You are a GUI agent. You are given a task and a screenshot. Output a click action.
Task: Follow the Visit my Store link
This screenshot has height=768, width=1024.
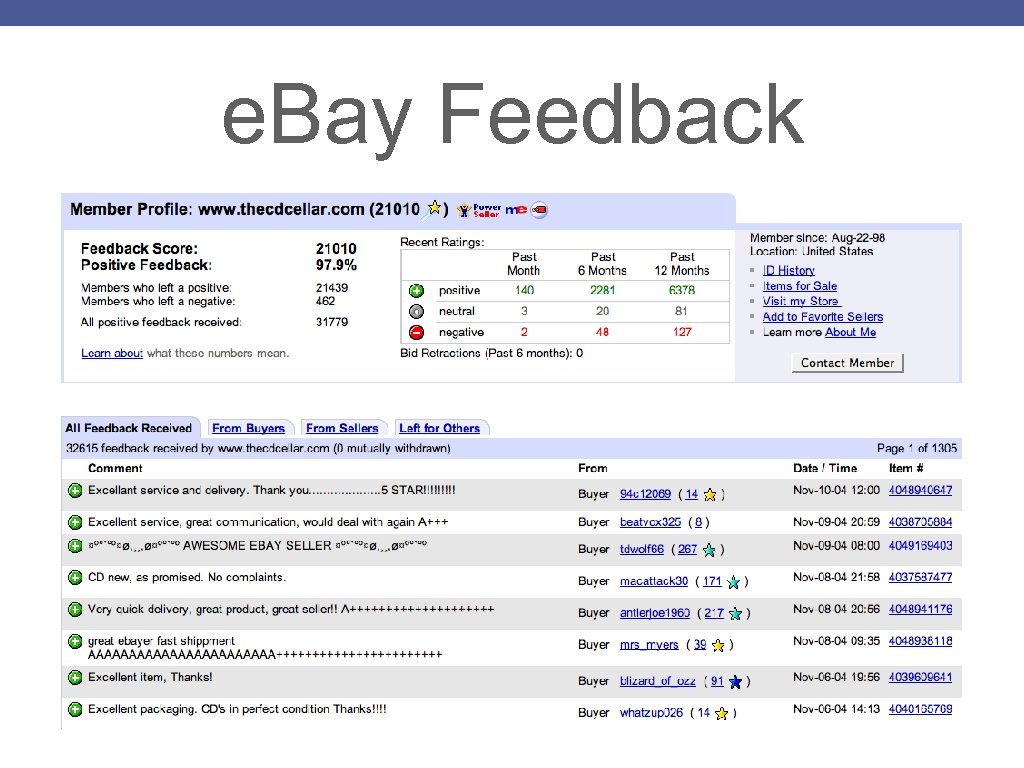(x=802, y=301)
